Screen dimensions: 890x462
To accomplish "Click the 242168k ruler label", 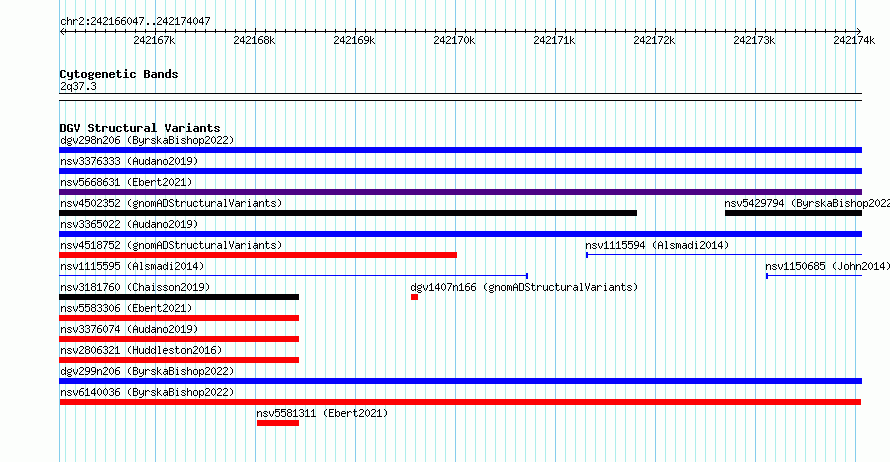I will (254, 40).
